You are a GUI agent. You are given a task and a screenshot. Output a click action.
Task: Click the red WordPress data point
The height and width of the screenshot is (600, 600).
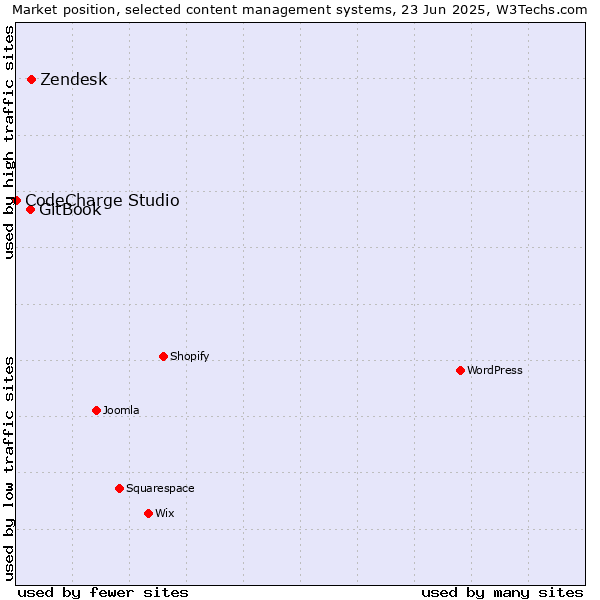pos(460,370)
